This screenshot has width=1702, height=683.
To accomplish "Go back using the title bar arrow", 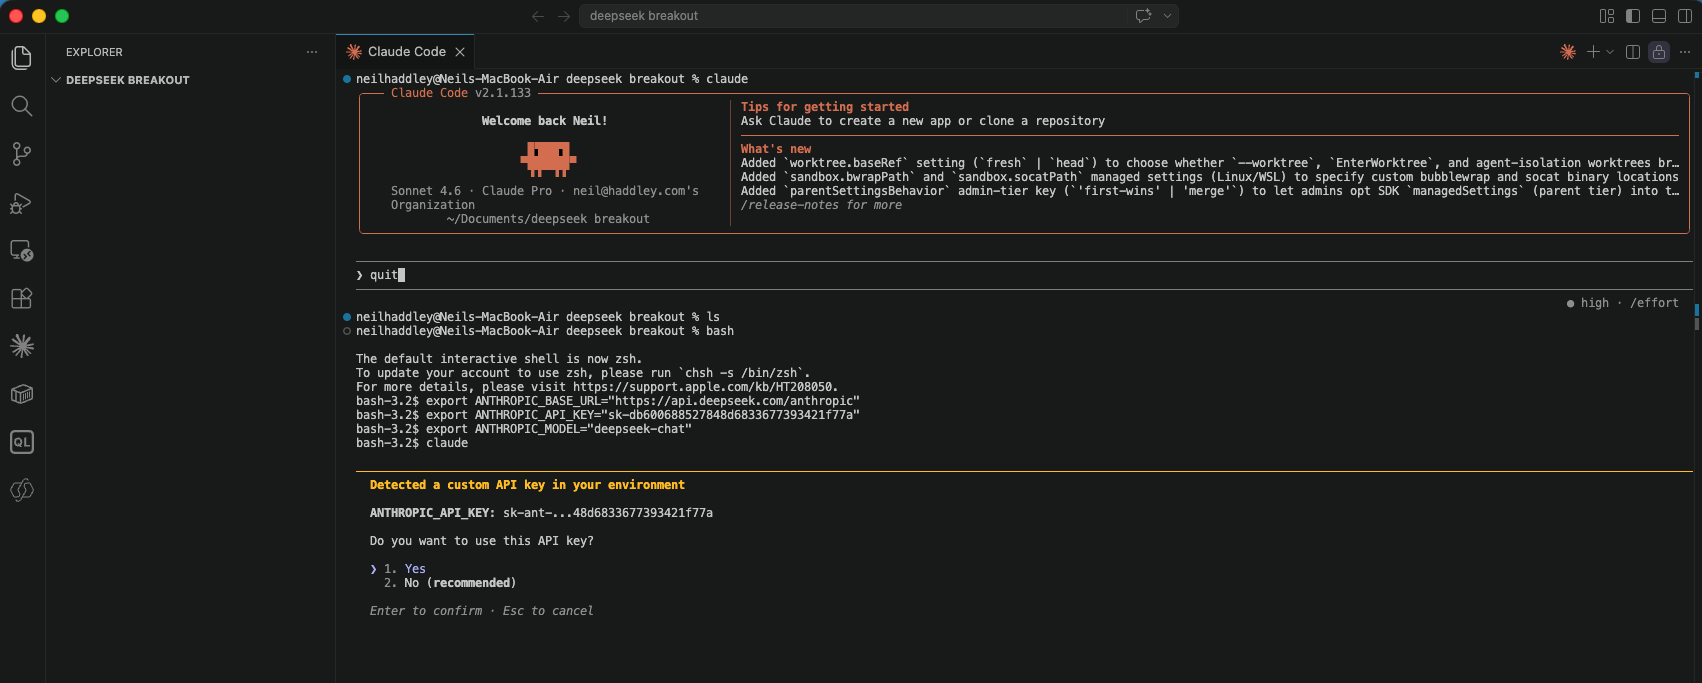I will 538,16.
